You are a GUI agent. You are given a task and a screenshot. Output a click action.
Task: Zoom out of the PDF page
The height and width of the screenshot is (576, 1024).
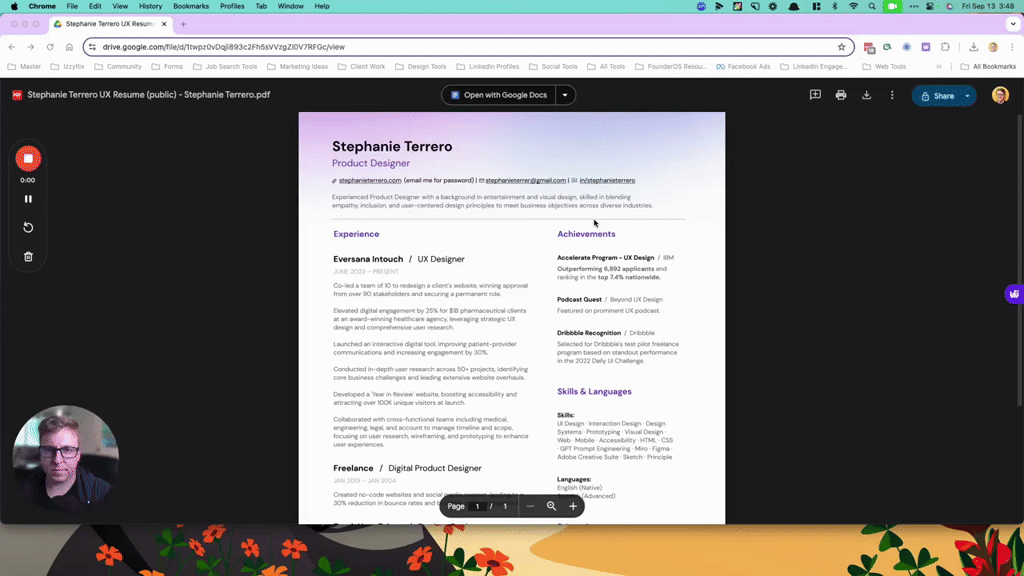click(530, 506)
